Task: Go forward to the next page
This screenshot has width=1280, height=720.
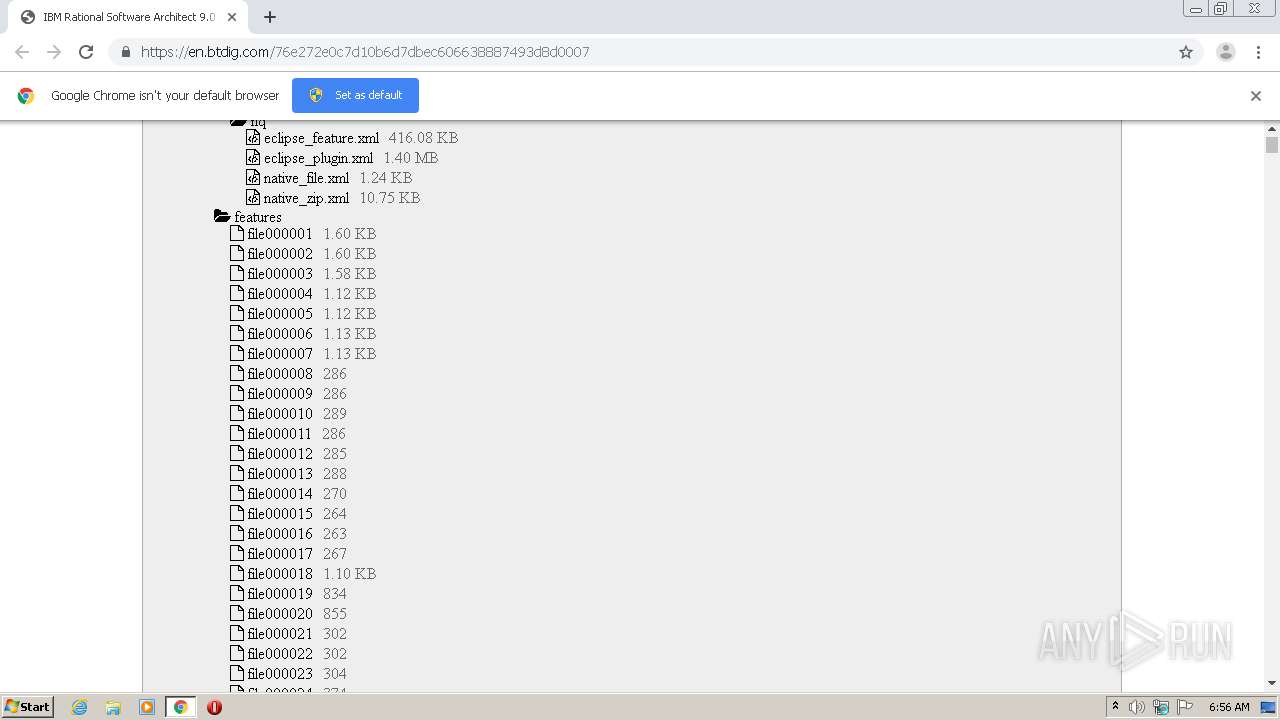Action: 54,52
